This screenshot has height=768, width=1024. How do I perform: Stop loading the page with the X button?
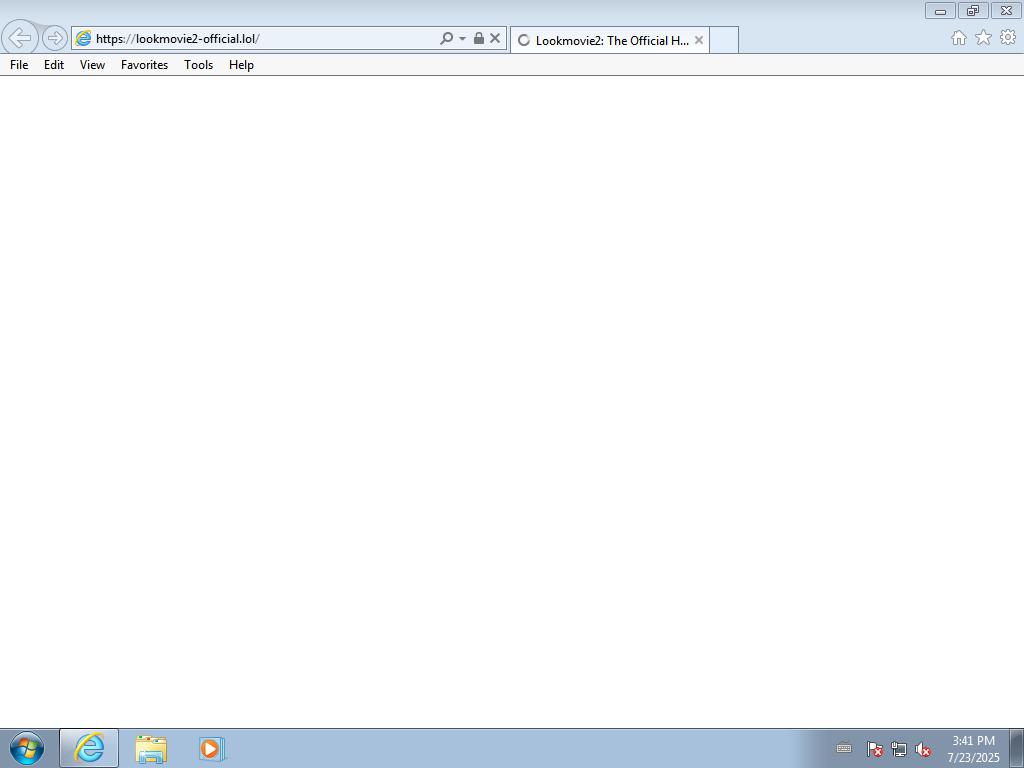(495, 38)
